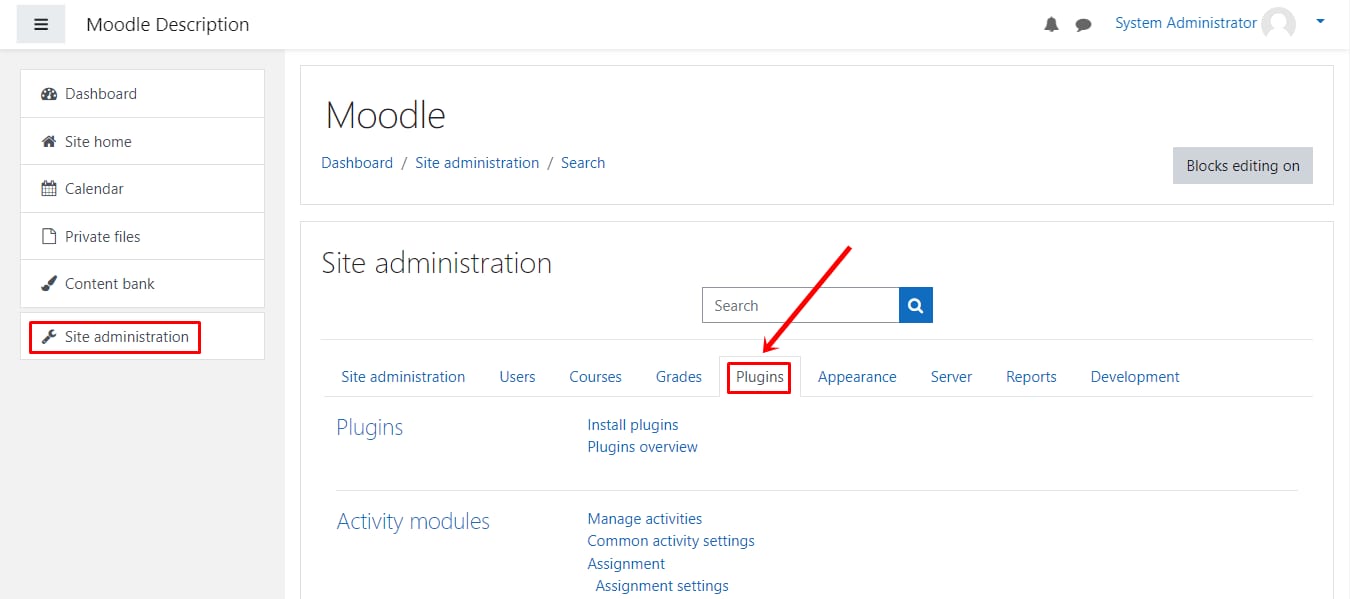Switch to the Plugins tab

[760, 377]
